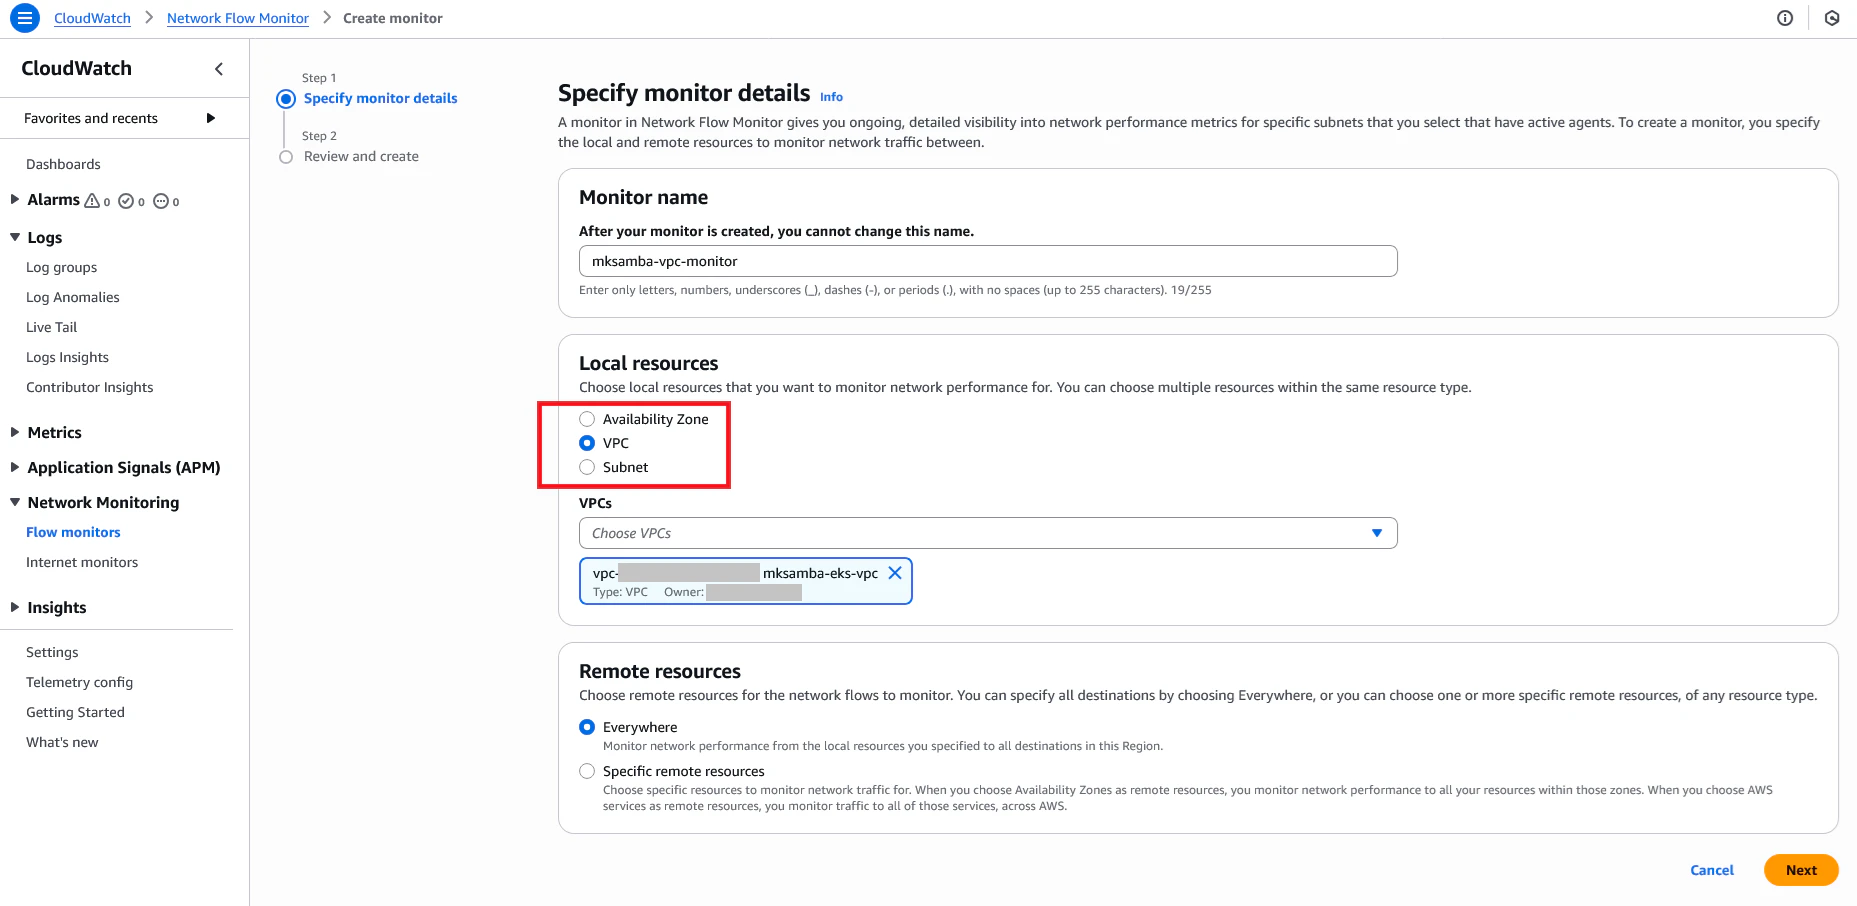Open the info panel icon in the top bar
This screenshot has width=1857, height=906.
1785,18
